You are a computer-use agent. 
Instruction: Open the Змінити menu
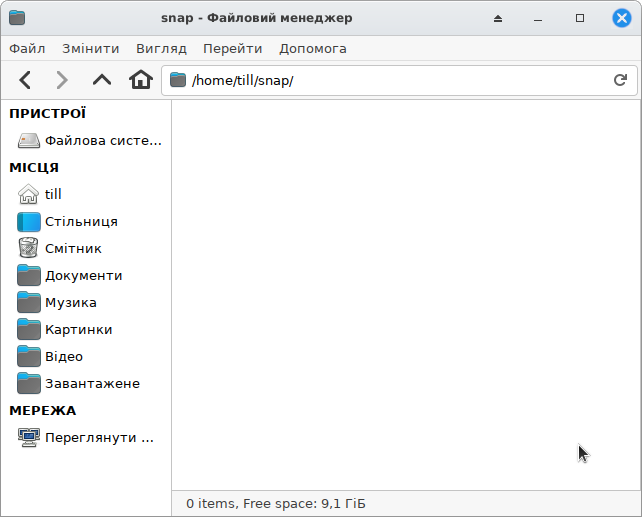click(90, 49)
